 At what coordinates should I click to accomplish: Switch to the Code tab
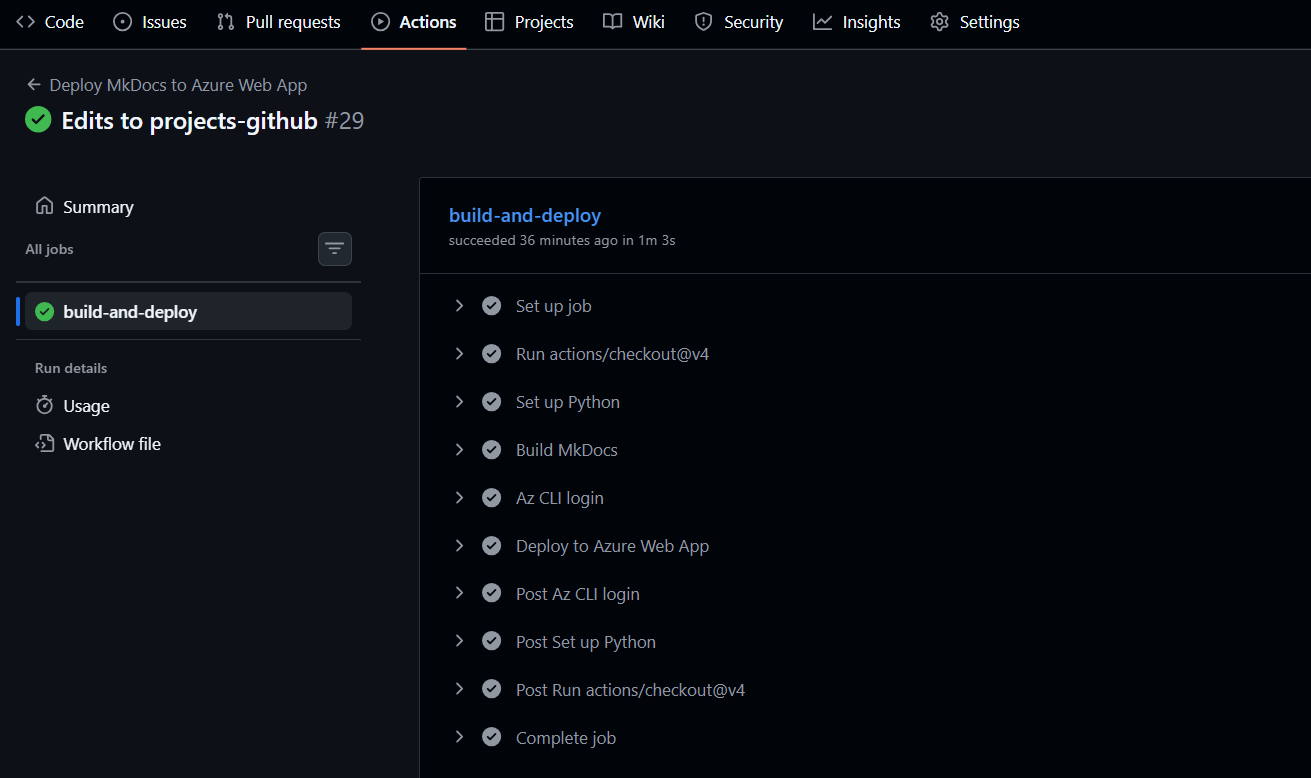pyautogui.click(x=50, y=22)
